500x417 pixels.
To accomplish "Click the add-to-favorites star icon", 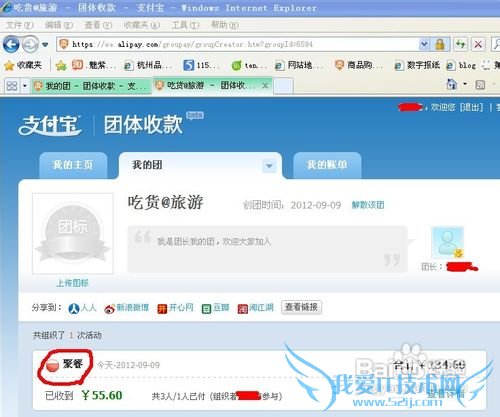I will [61, 65].
